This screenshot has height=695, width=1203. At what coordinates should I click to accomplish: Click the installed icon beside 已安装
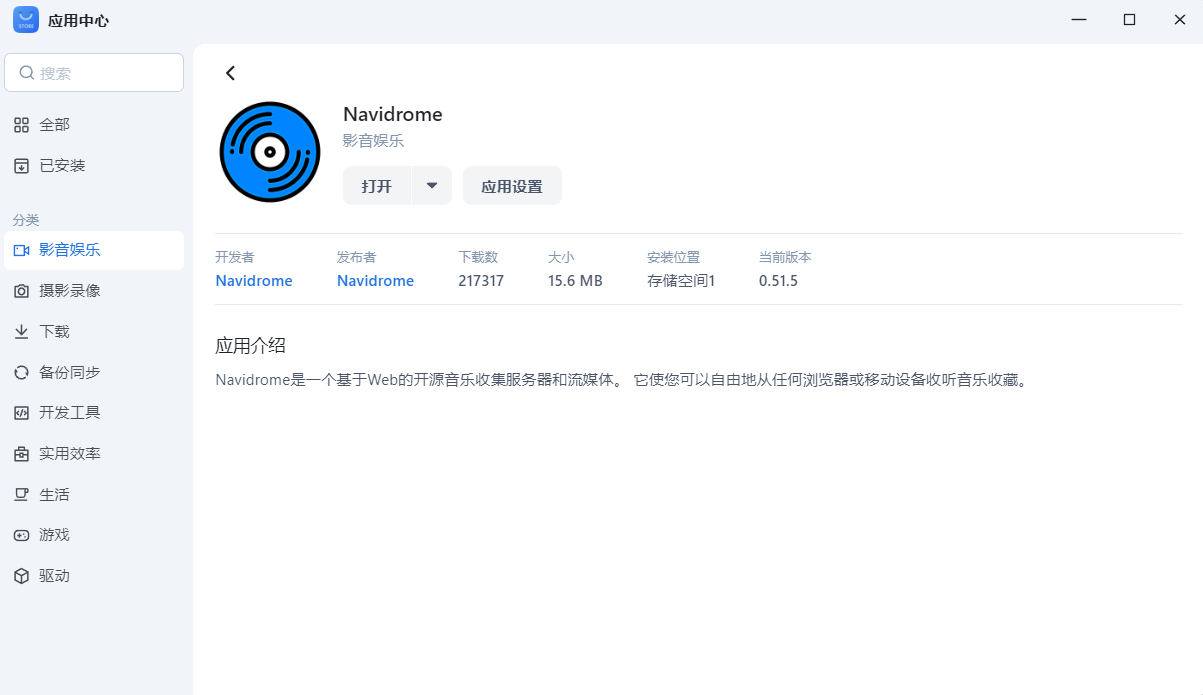click(21, 166)
